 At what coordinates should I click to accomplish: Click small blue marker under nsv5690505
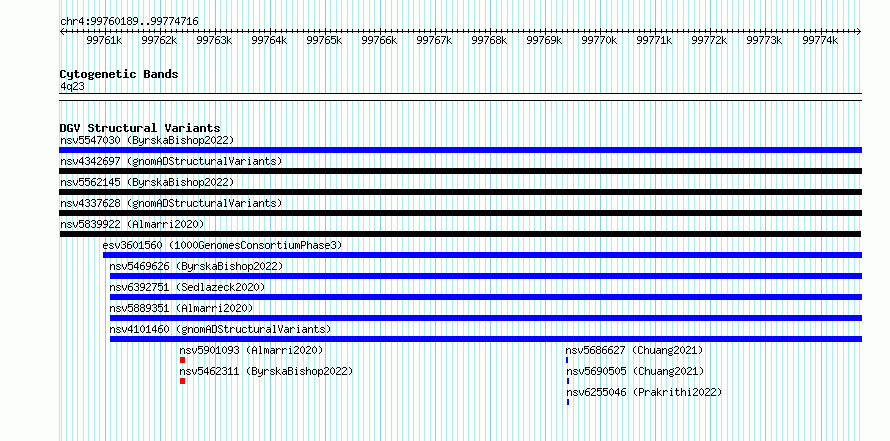[x=568, y=381]
